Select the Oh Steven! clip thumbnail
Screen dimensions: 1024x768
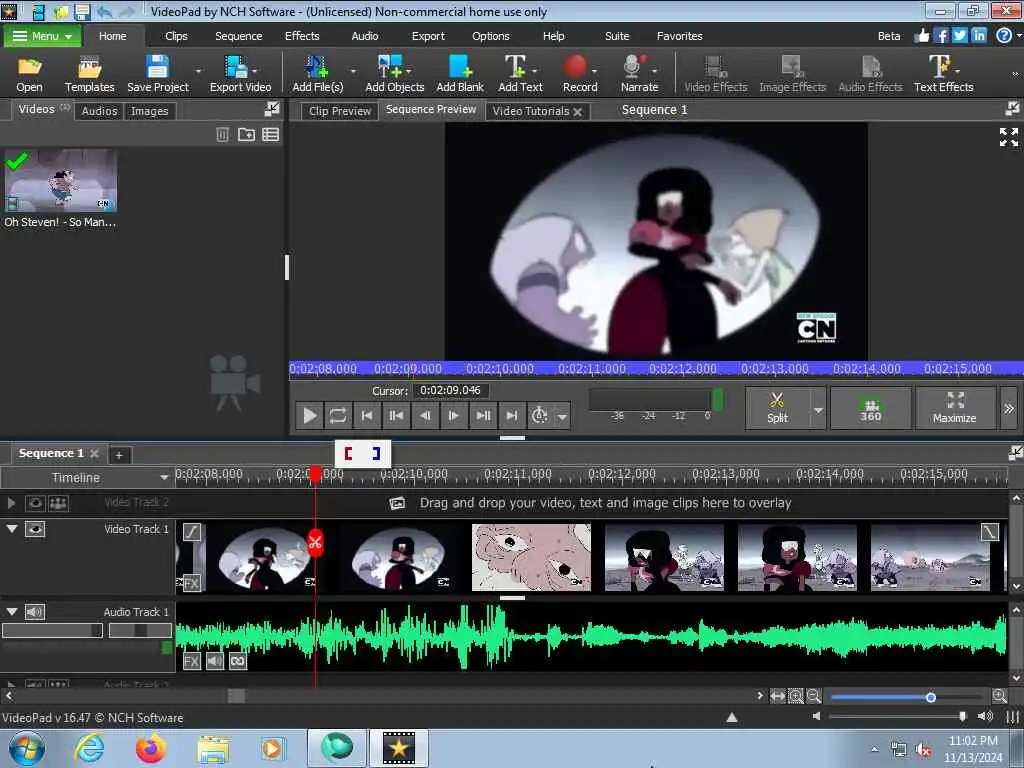(61, 181)
